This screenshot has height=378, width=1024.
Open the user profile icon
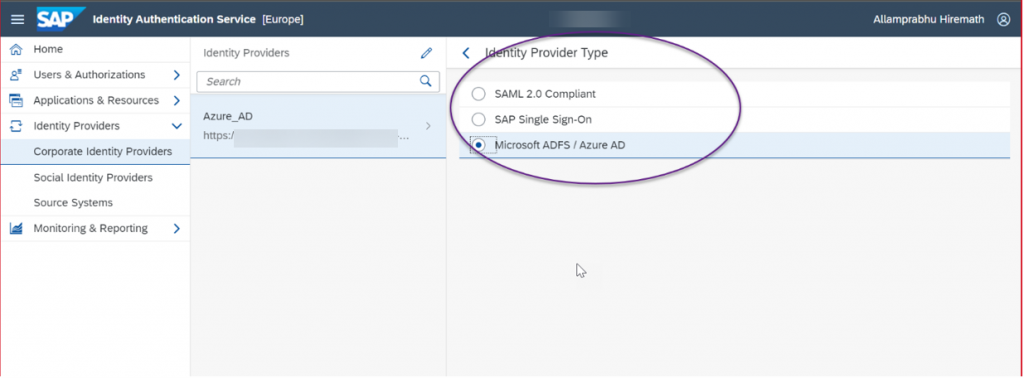point(1004,20)
